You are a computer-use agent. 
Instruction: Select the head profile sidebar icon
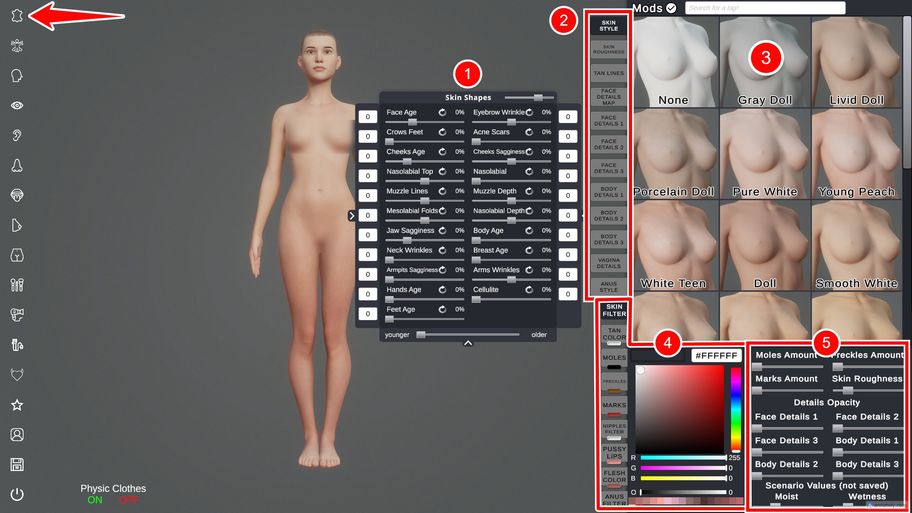(17, 76)
